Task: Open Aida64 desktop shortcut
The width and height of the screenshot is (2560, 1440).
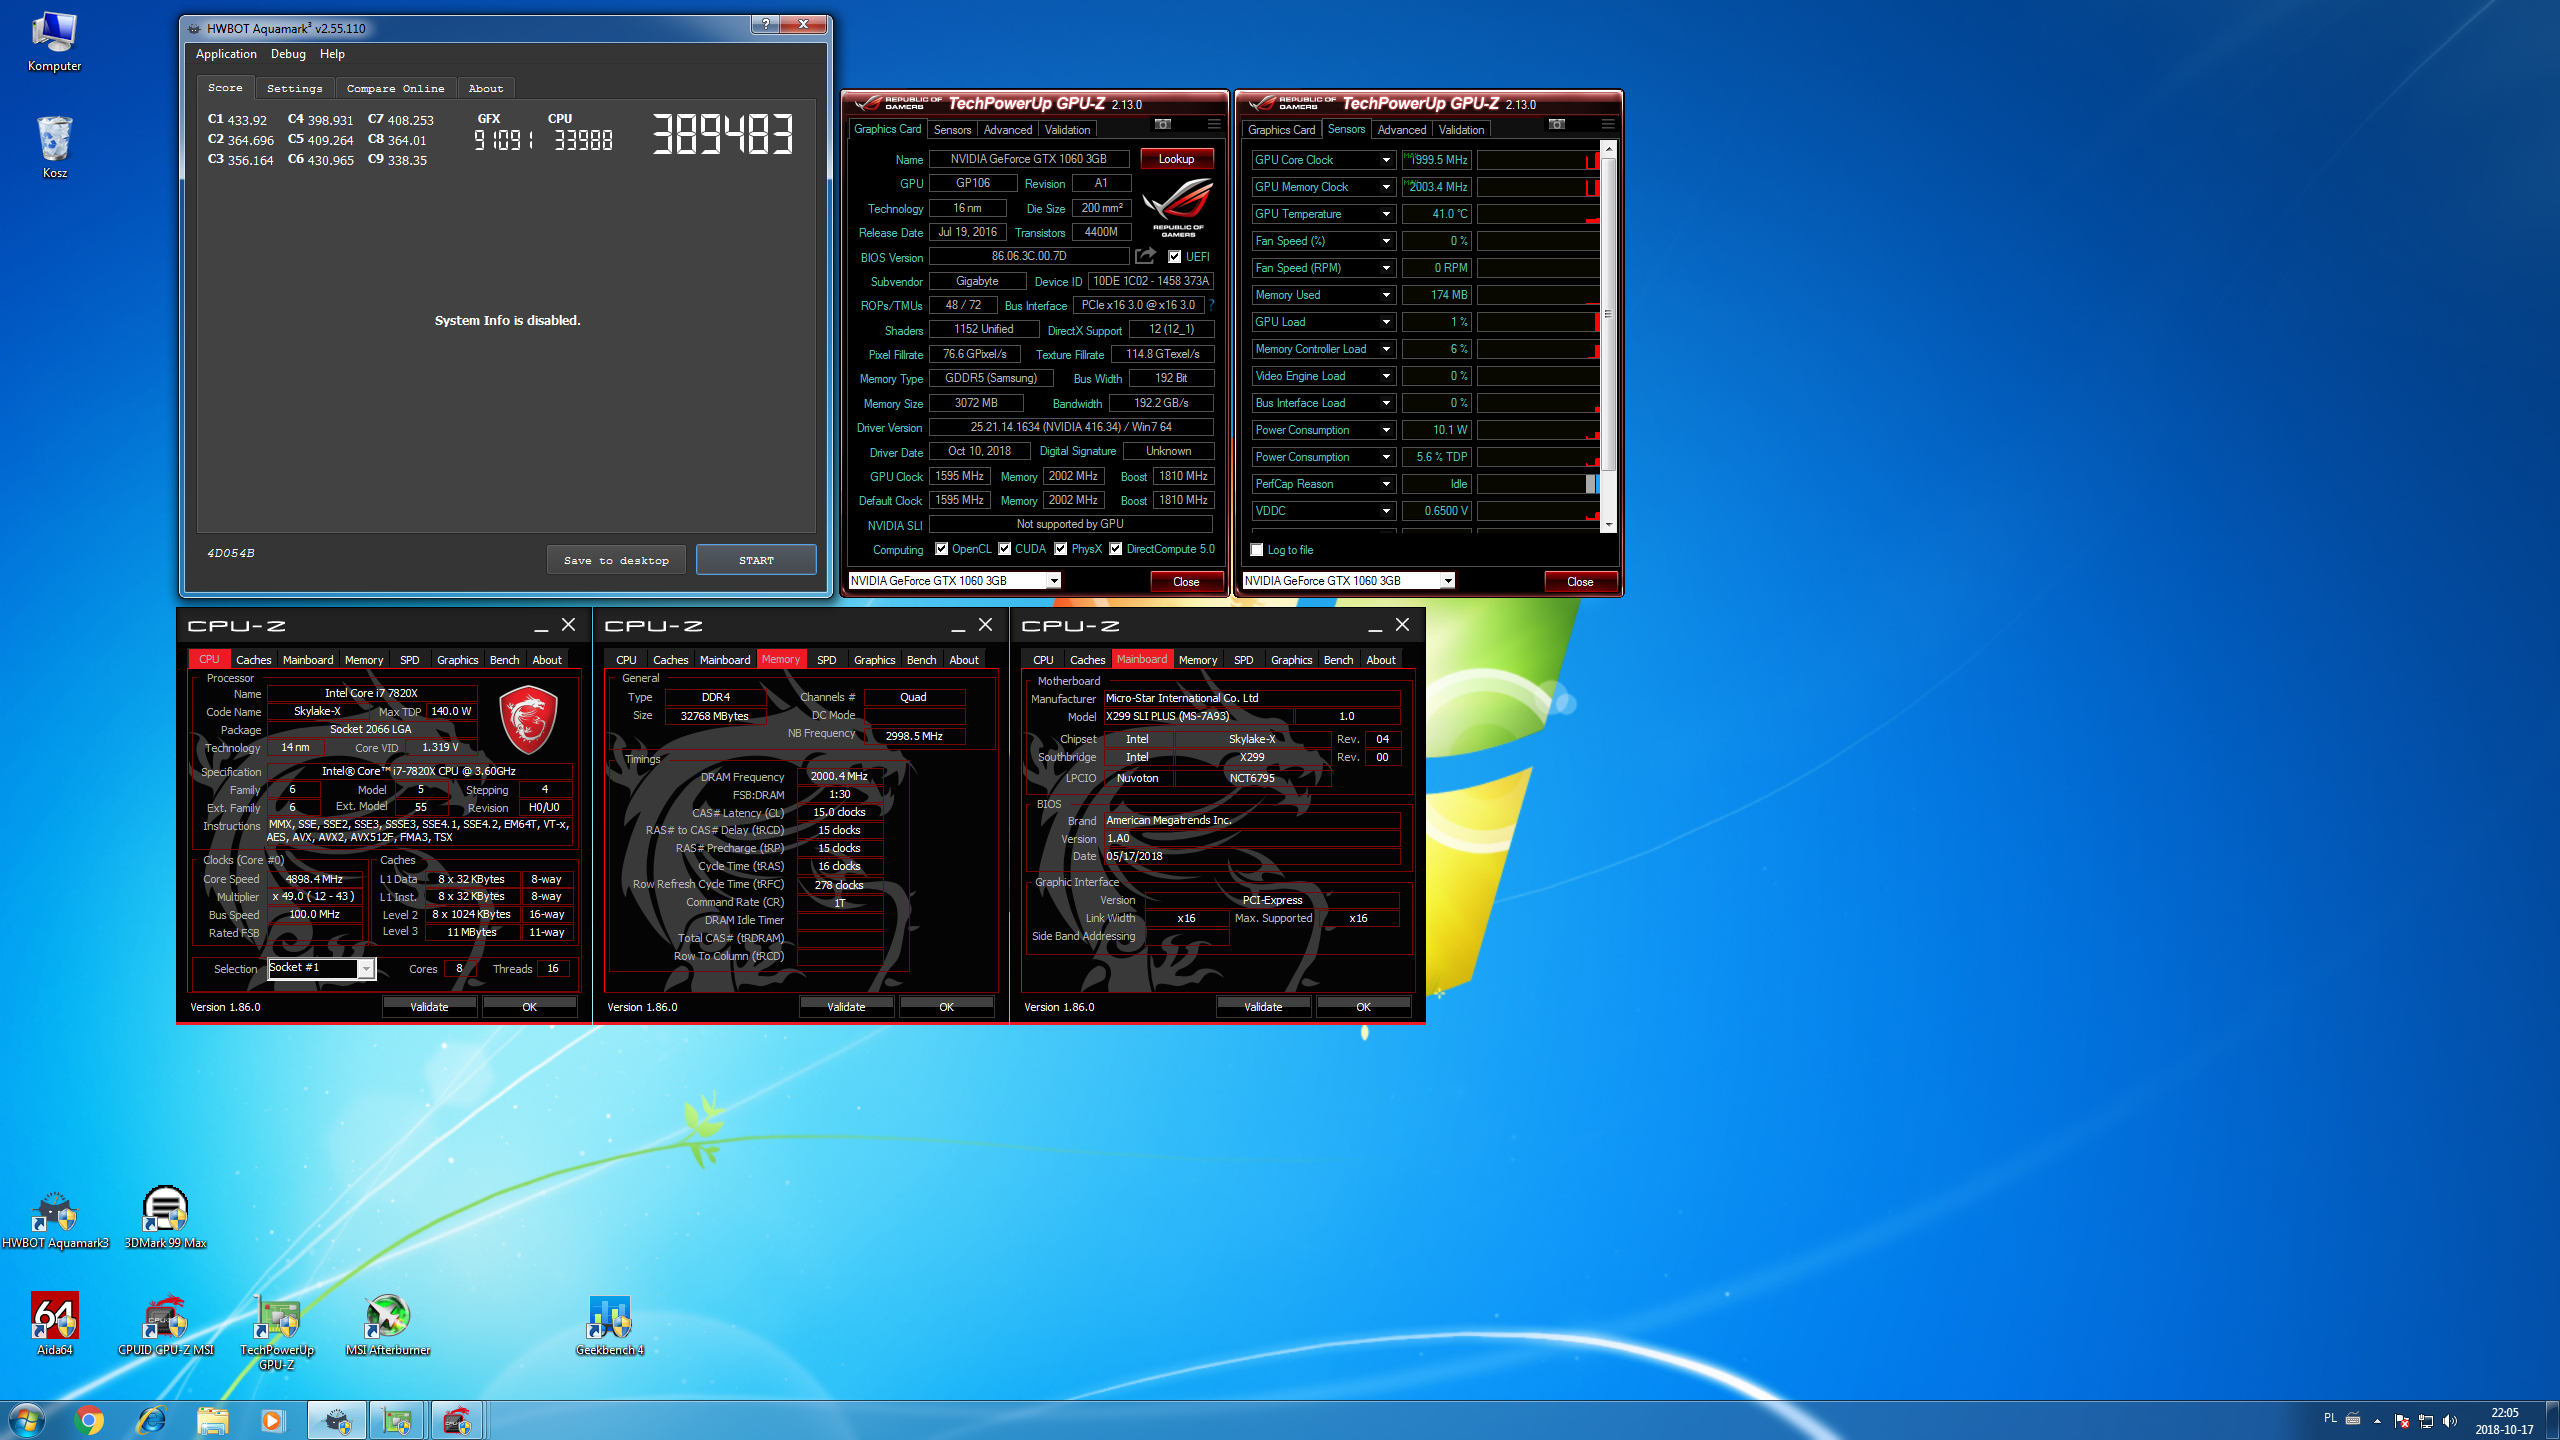Action: pyautogui.click(x=55, y=1324)
